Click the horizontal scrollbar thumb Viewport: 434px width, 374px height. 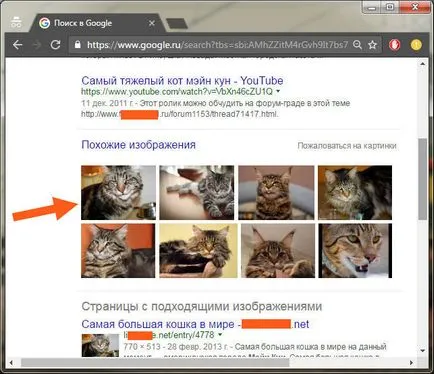pos(155,362)
